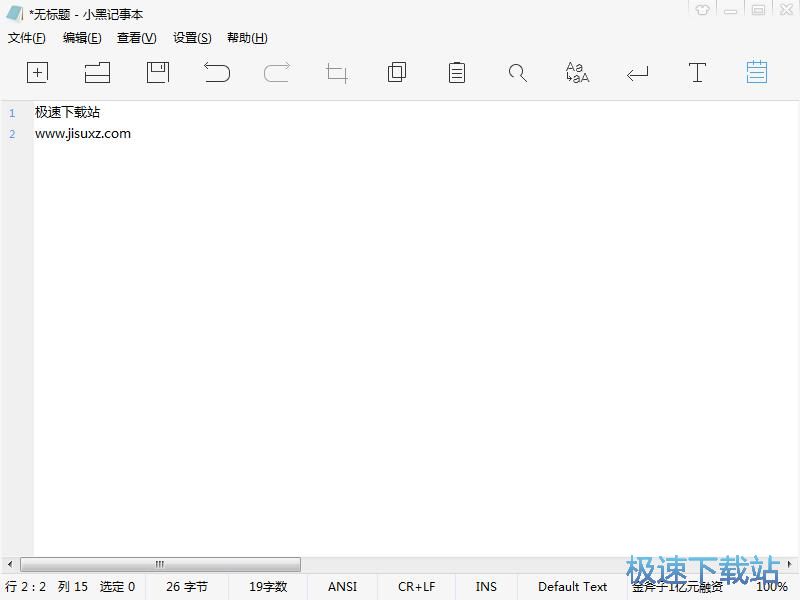800x600 pixels.
Task: Click the Undo arrow icon
Action: 217,72
